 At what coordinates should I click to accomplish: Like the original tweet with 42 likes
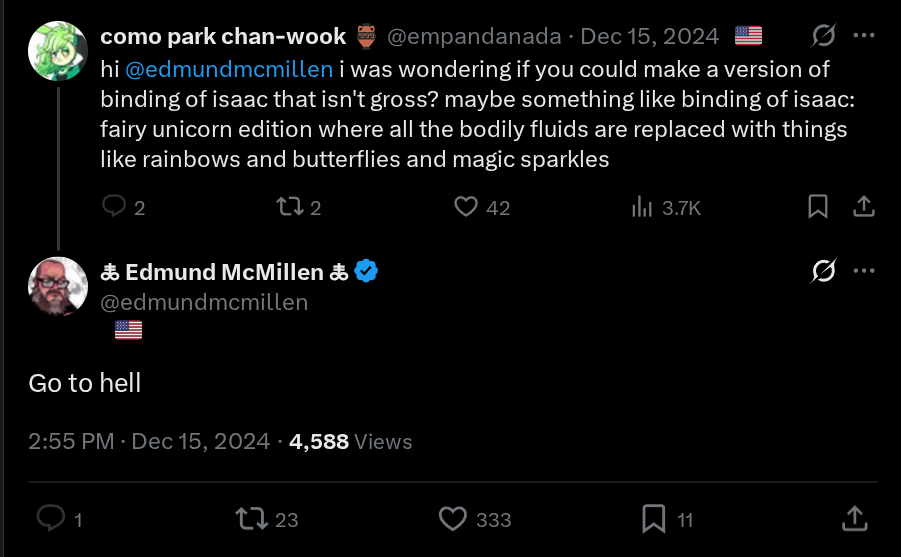point(466,207)
